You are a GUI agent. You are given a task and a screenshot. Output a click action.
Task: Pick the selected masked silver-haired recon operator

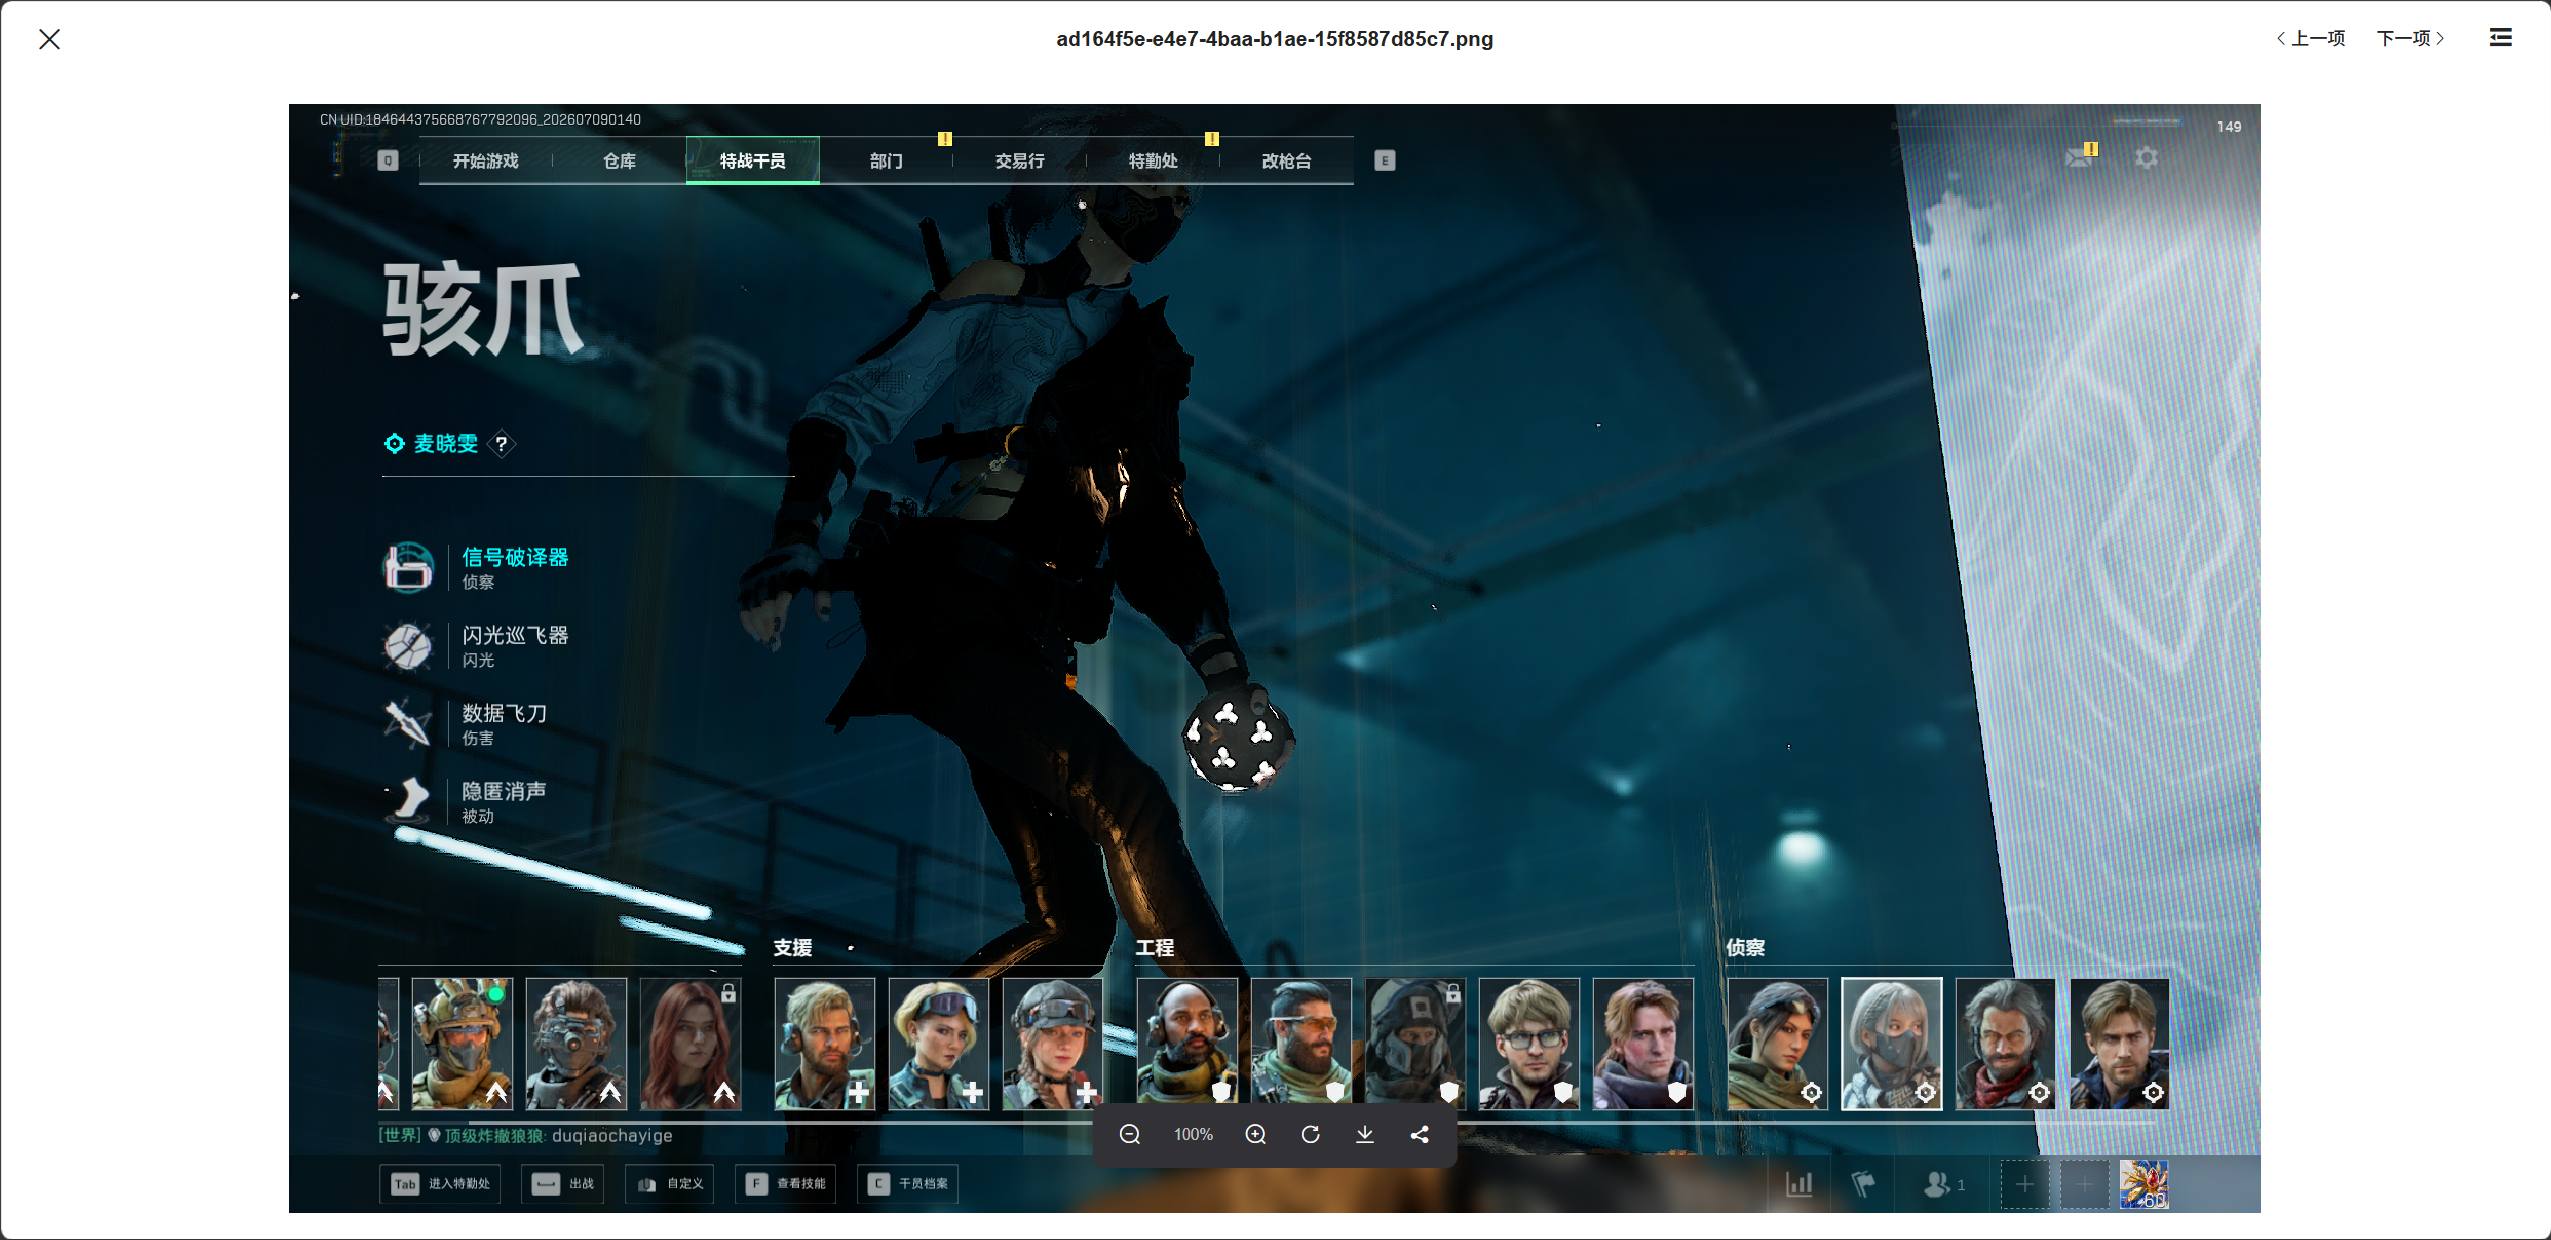(x=1892, y=1044)
